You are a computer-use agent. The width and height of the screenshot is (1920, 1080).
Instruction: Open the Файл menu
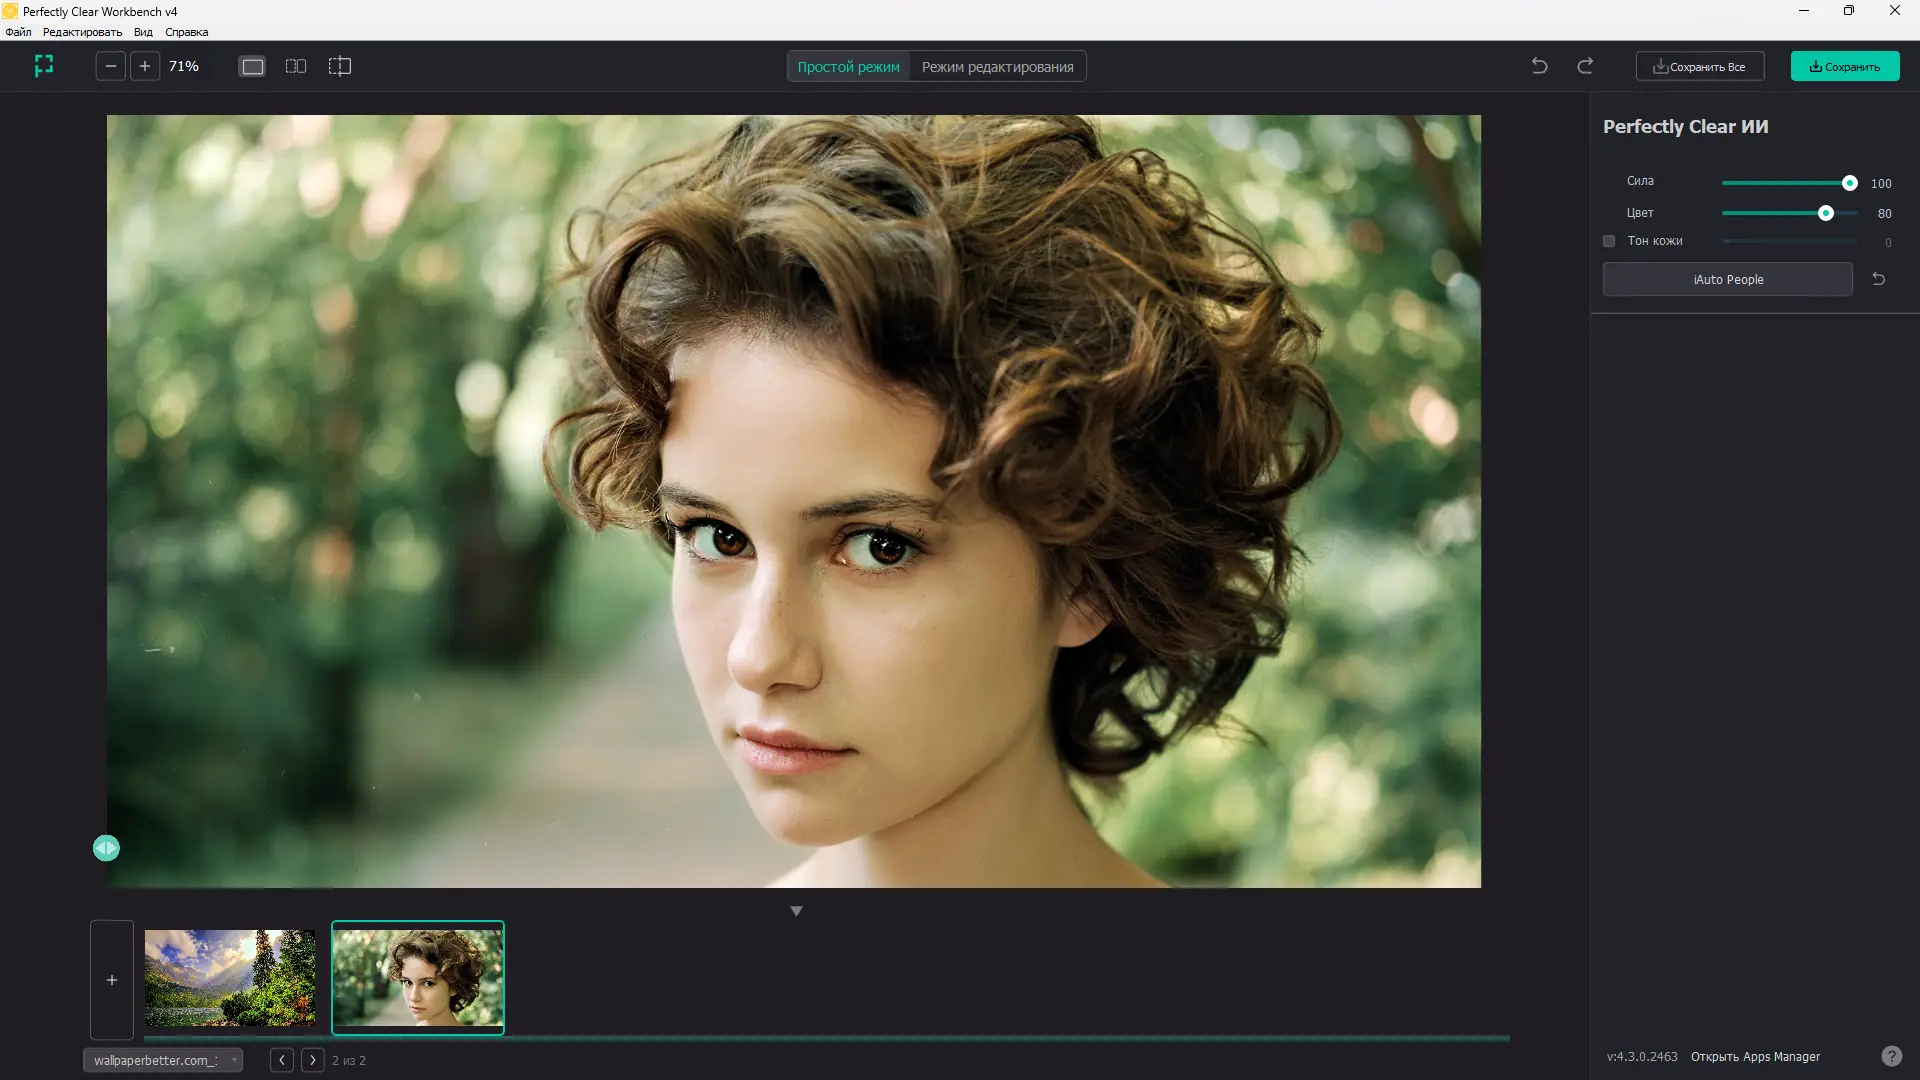tap(18, 32)
